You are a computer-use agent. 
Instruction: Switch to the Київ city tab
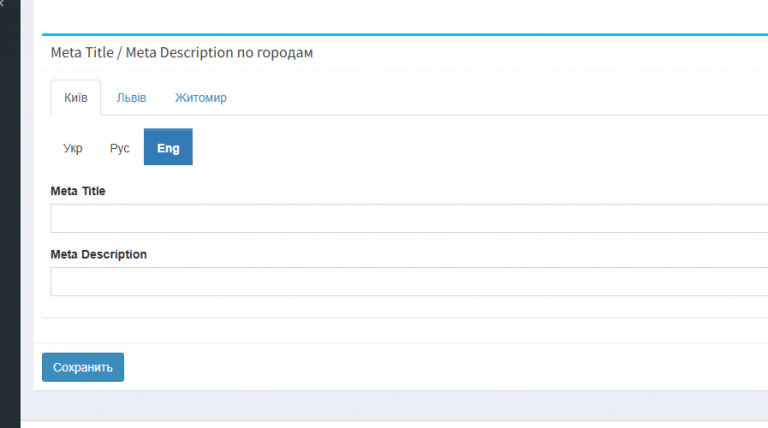tap(76, 97)
